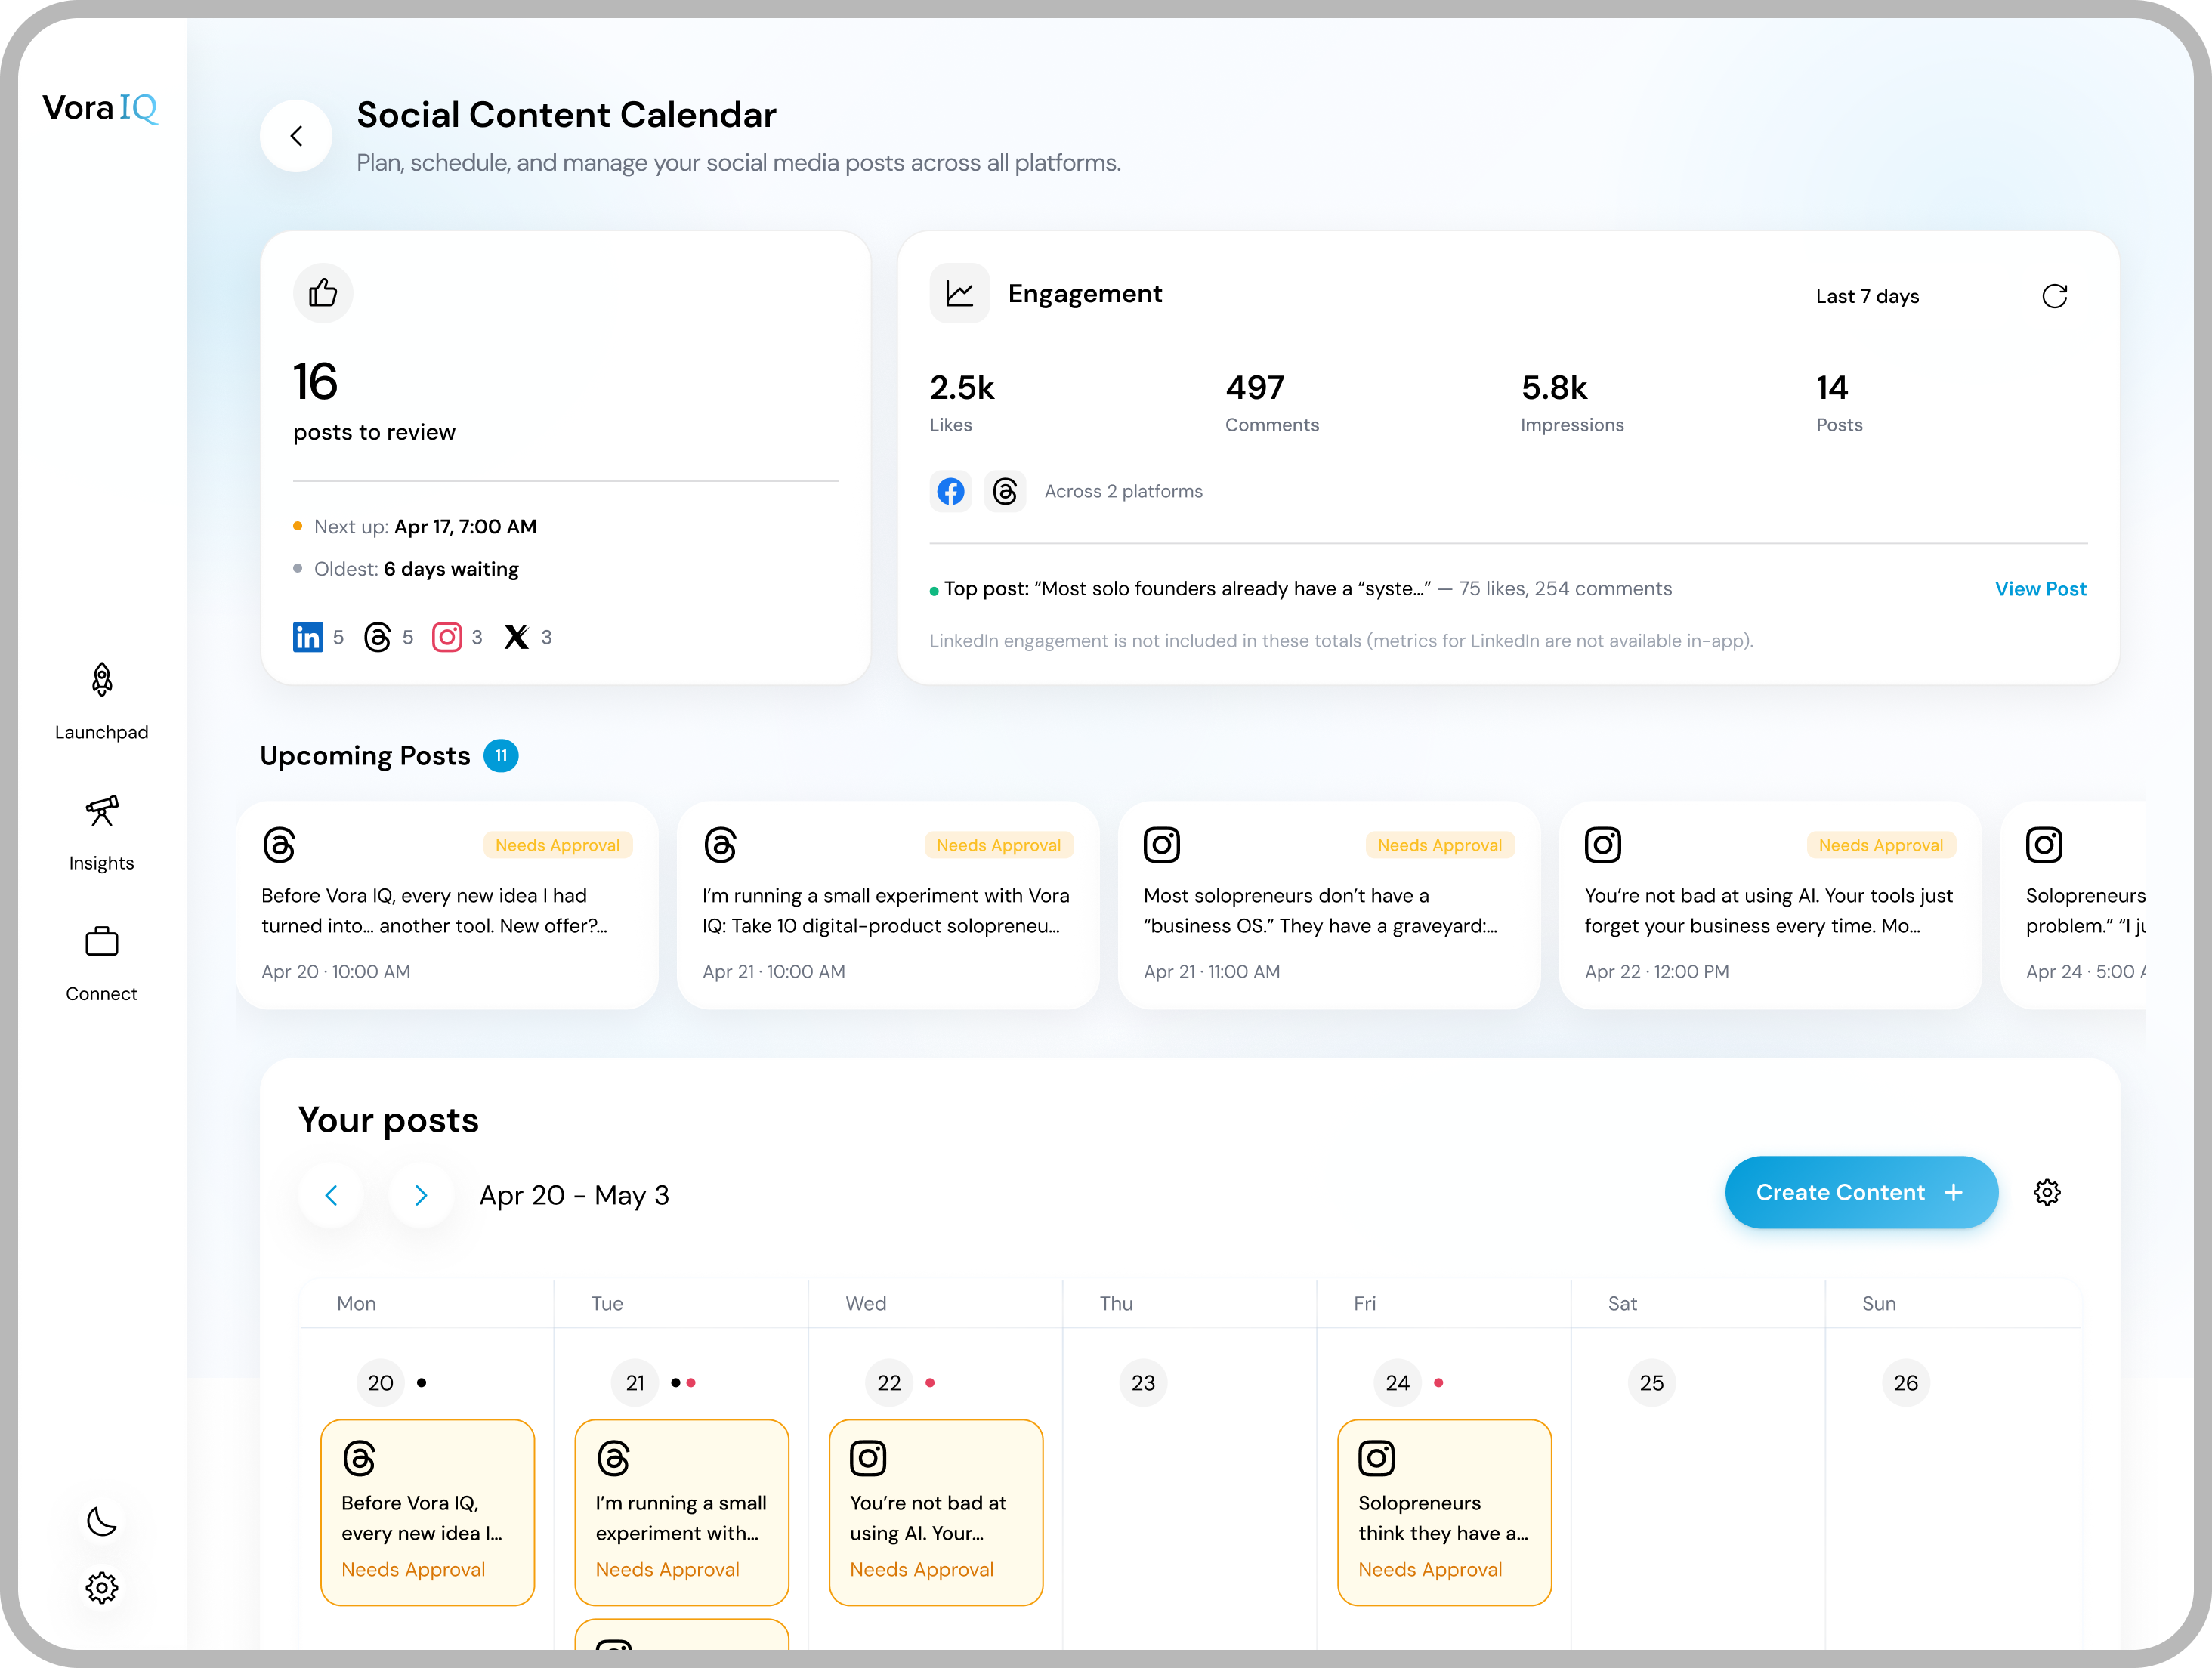Viewport: 2212px width, 1668px height.
Task: Select day 23 in calendar
Action: [x=1143, y=1383]
